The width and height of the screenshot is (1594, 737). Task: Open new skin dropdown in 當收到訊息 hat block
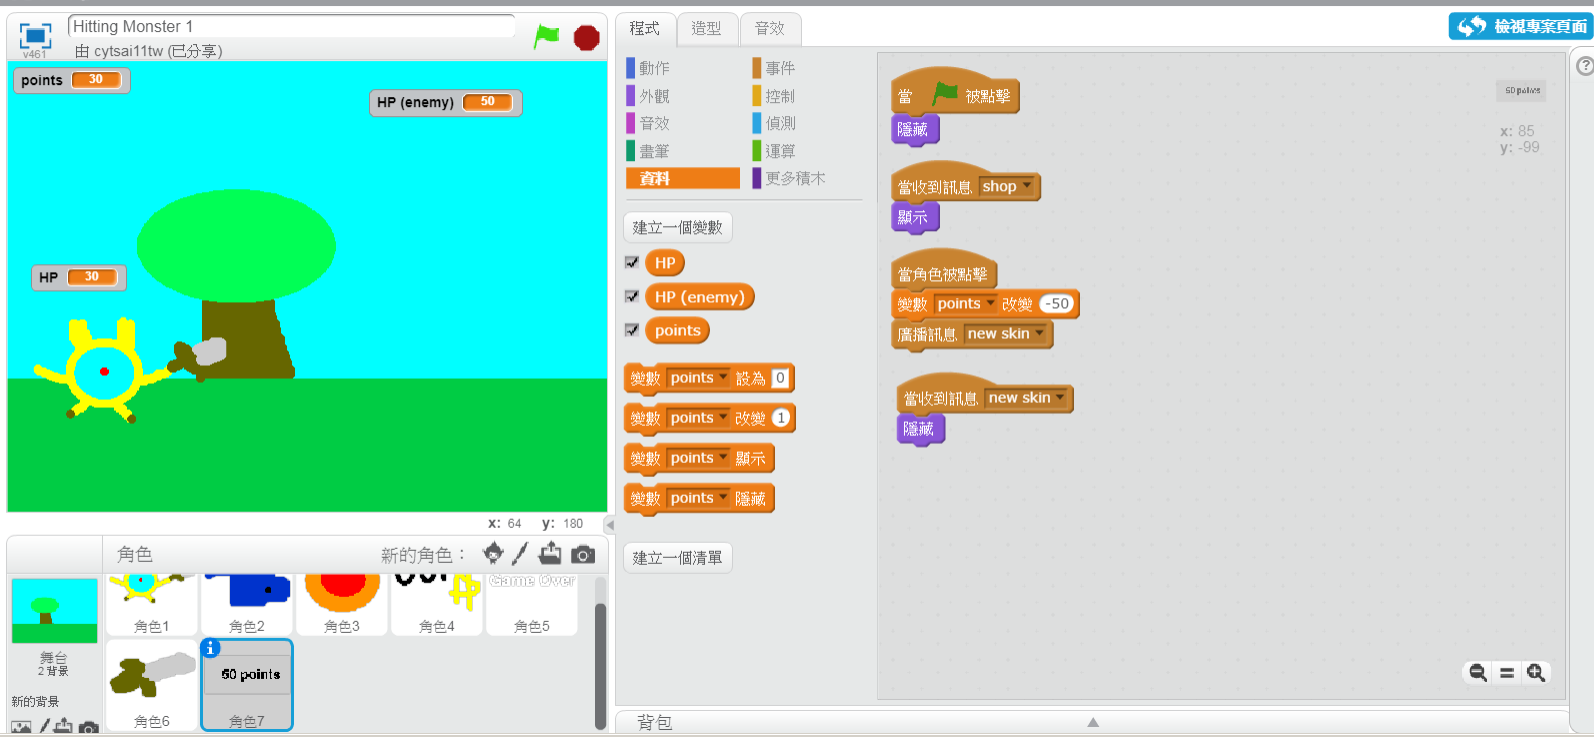point(1027,398)
